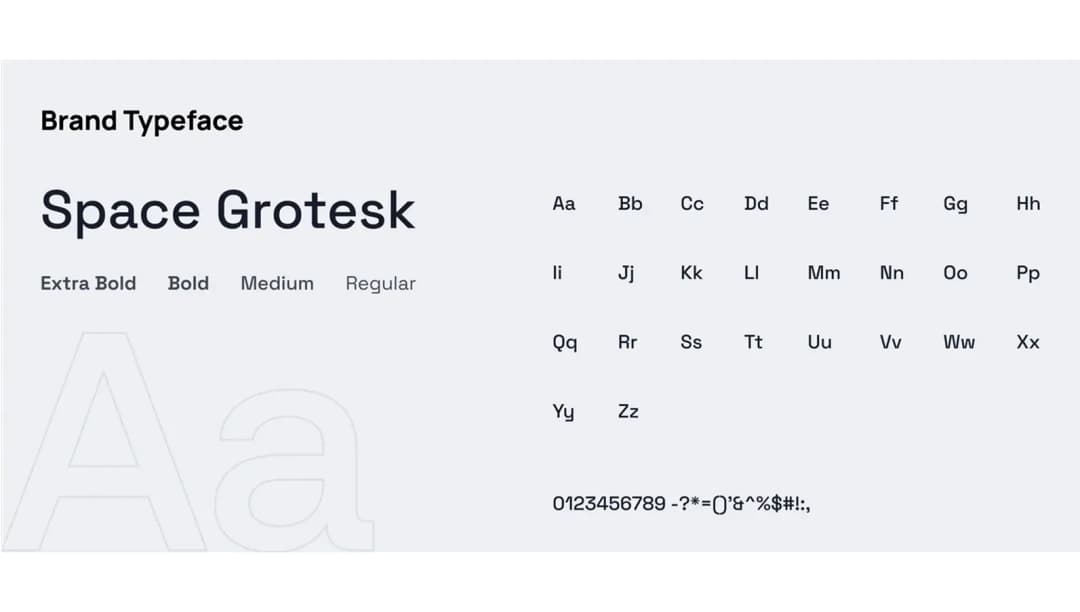
Task: Click the Hh glyph sample
Action: 1028,204
